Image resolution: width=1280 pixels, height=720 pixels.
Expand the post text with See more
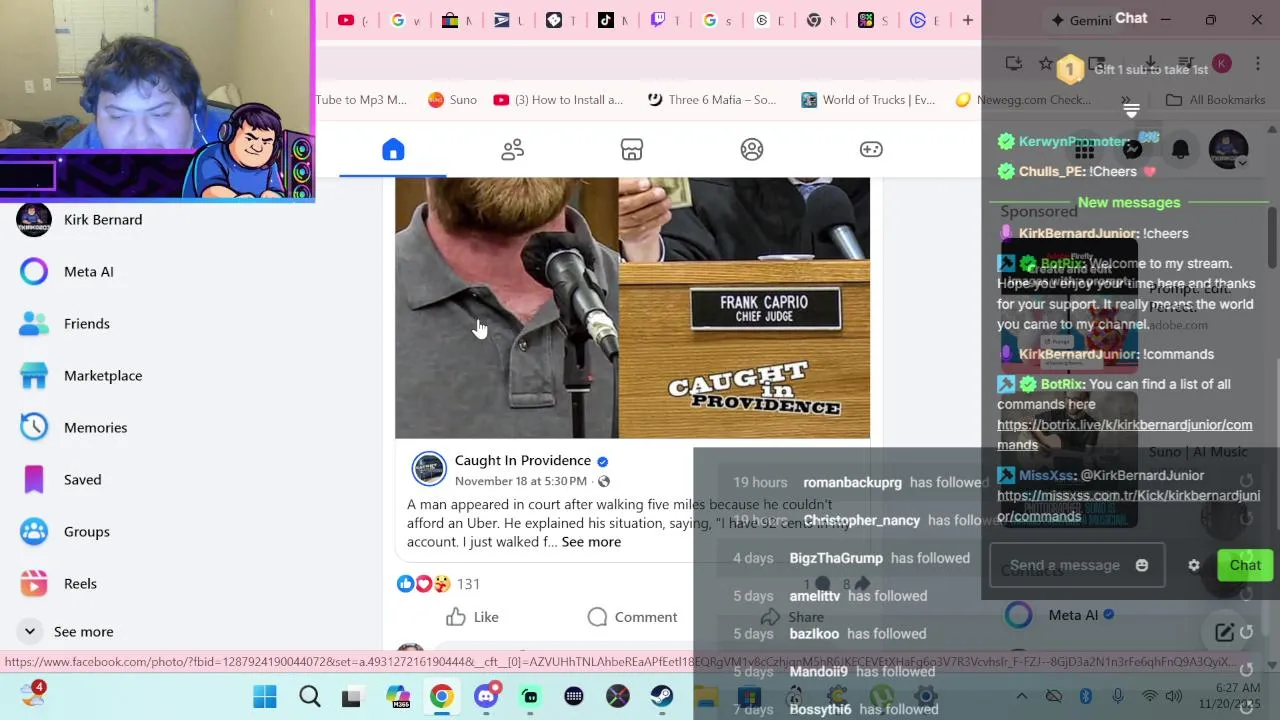point(591,542)
